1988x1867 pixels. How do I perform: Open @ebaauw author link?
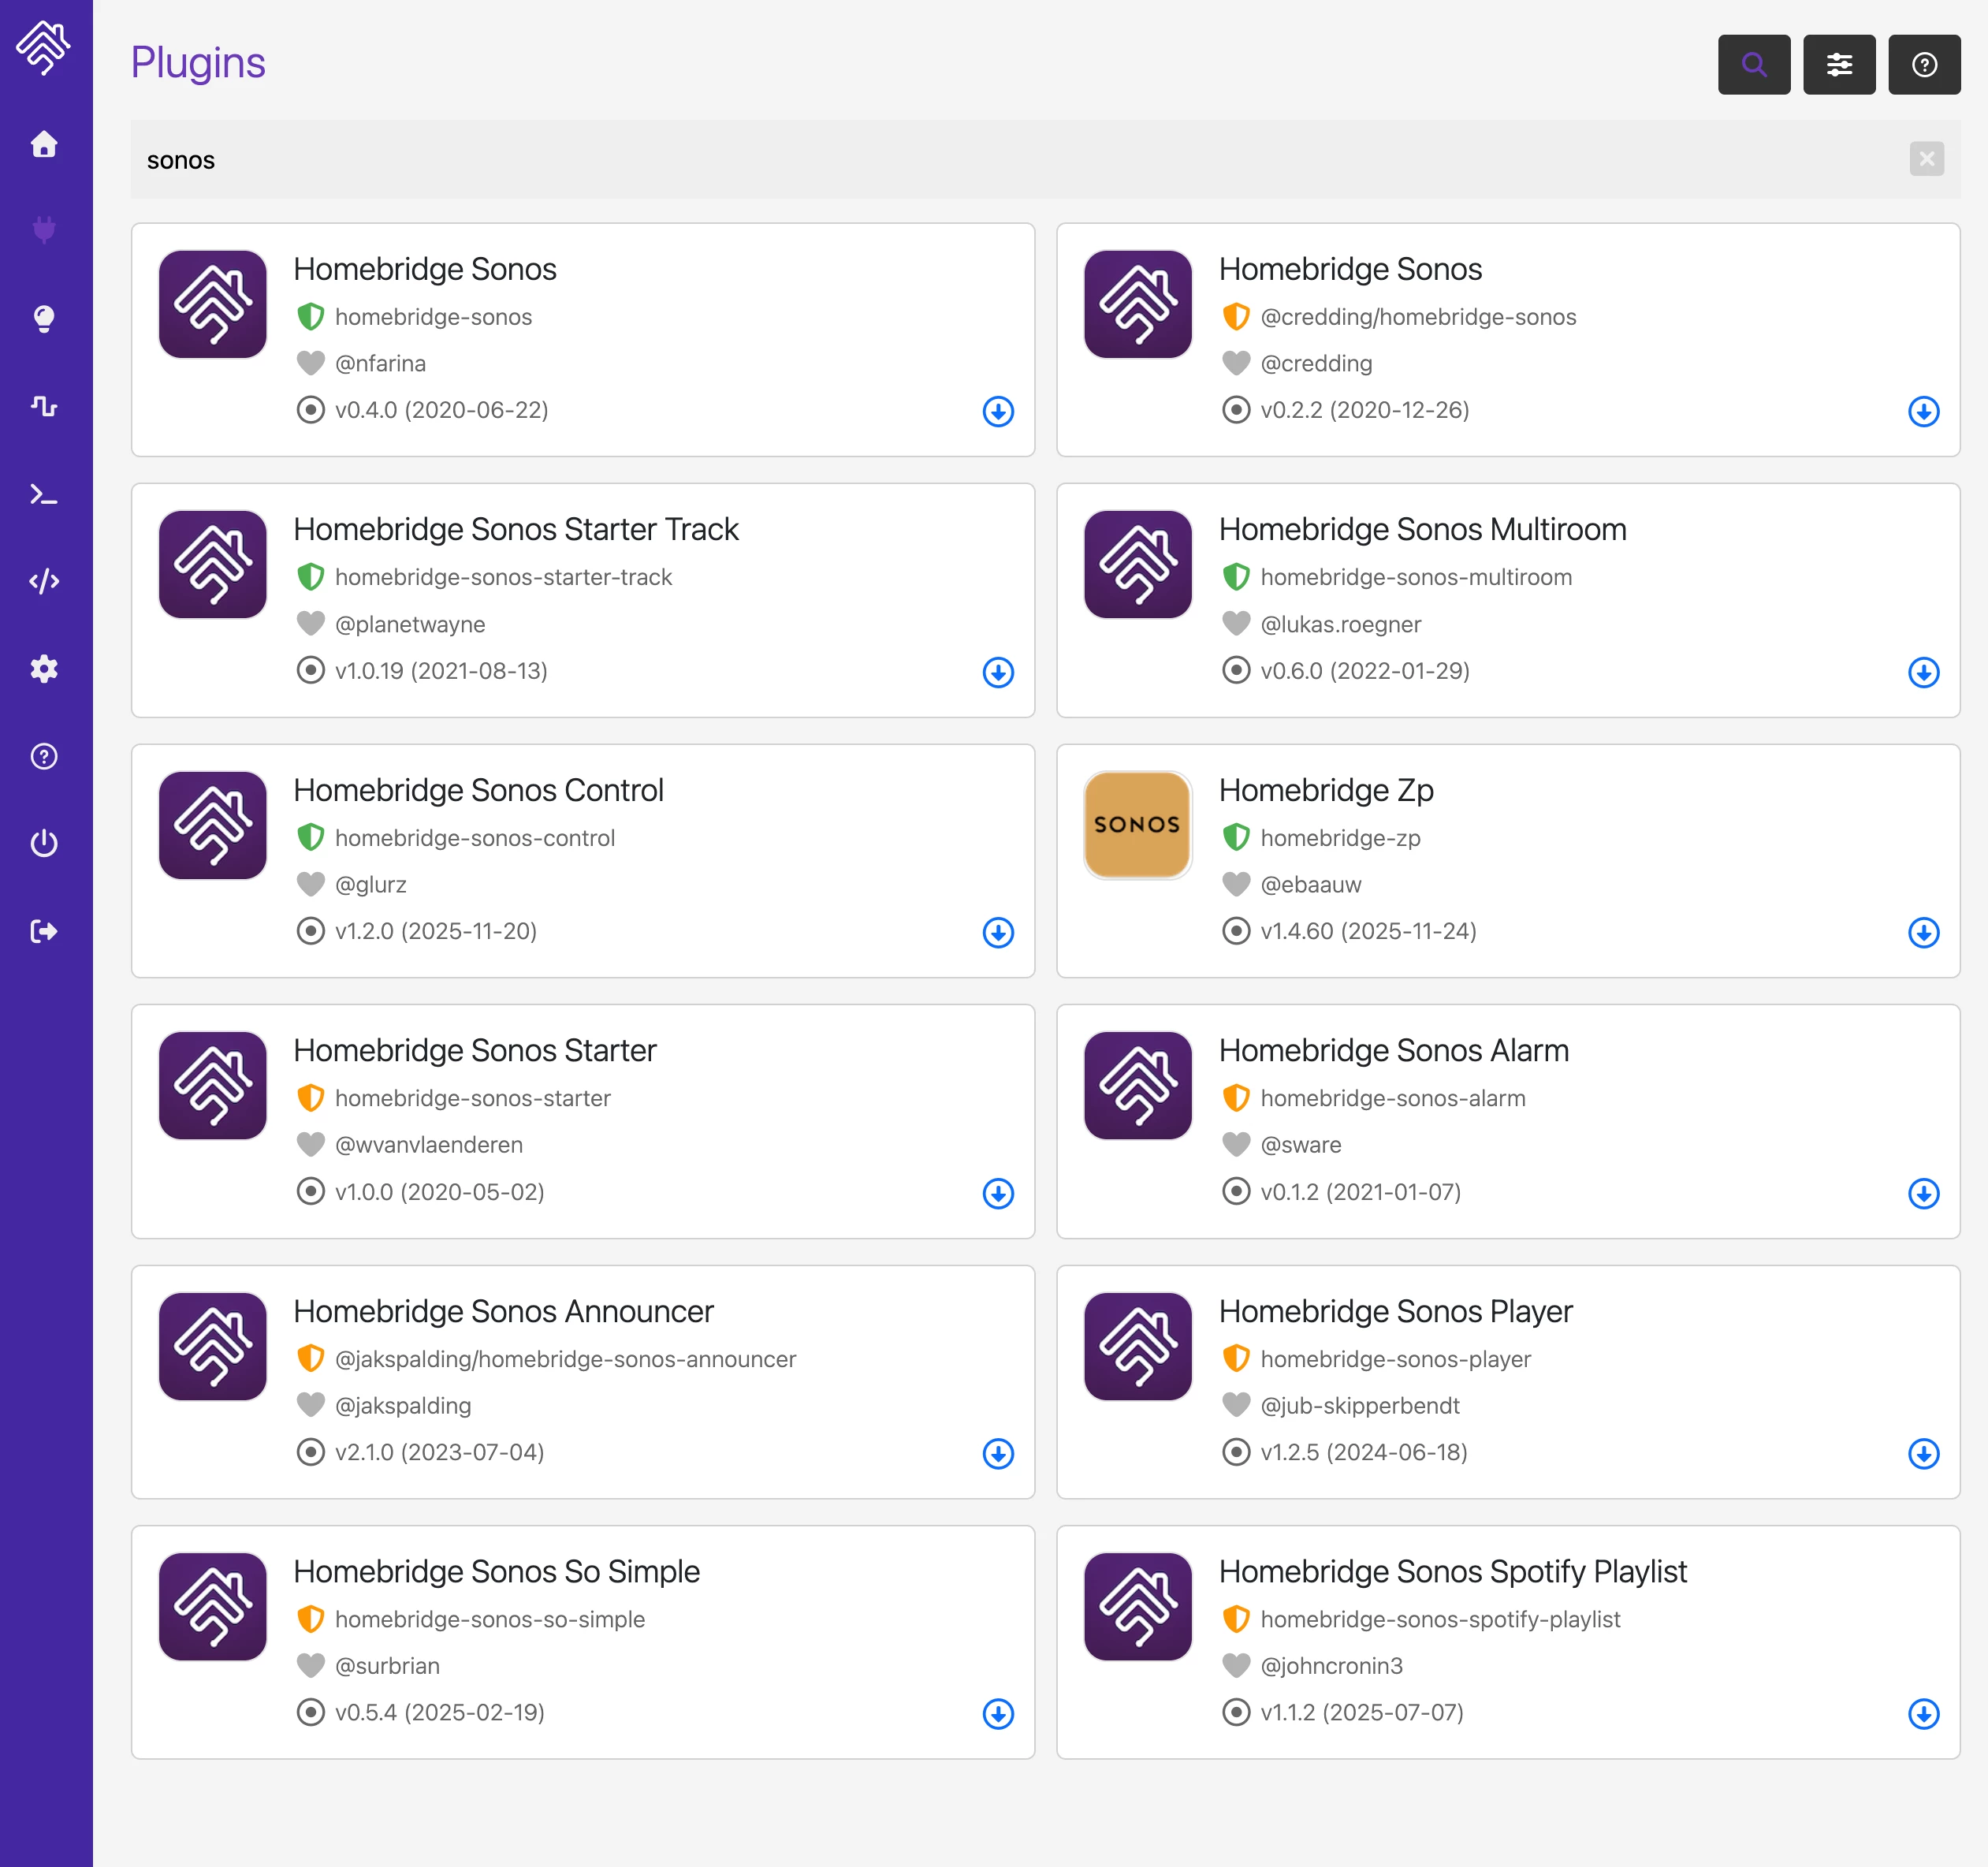(x=1310, y=884)
